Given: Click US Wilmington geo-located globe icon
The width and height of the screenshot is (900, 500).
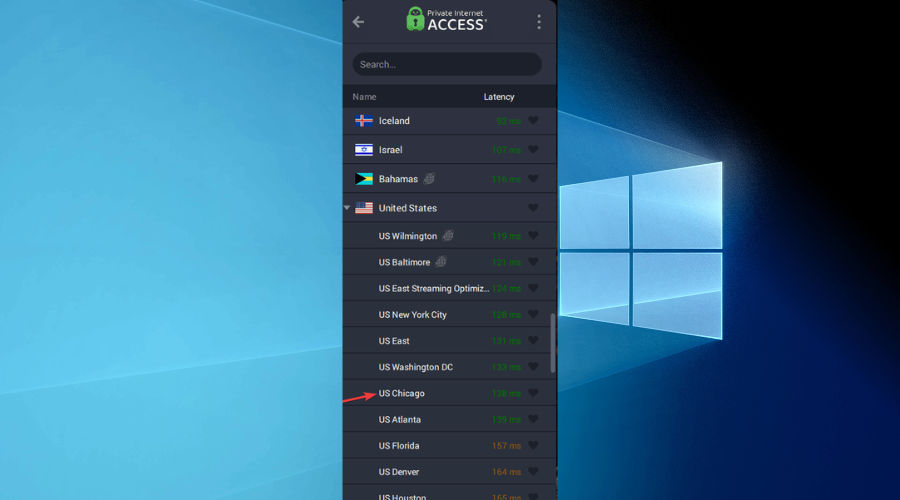Looking at the screenshot, I should tap(448, 235).
